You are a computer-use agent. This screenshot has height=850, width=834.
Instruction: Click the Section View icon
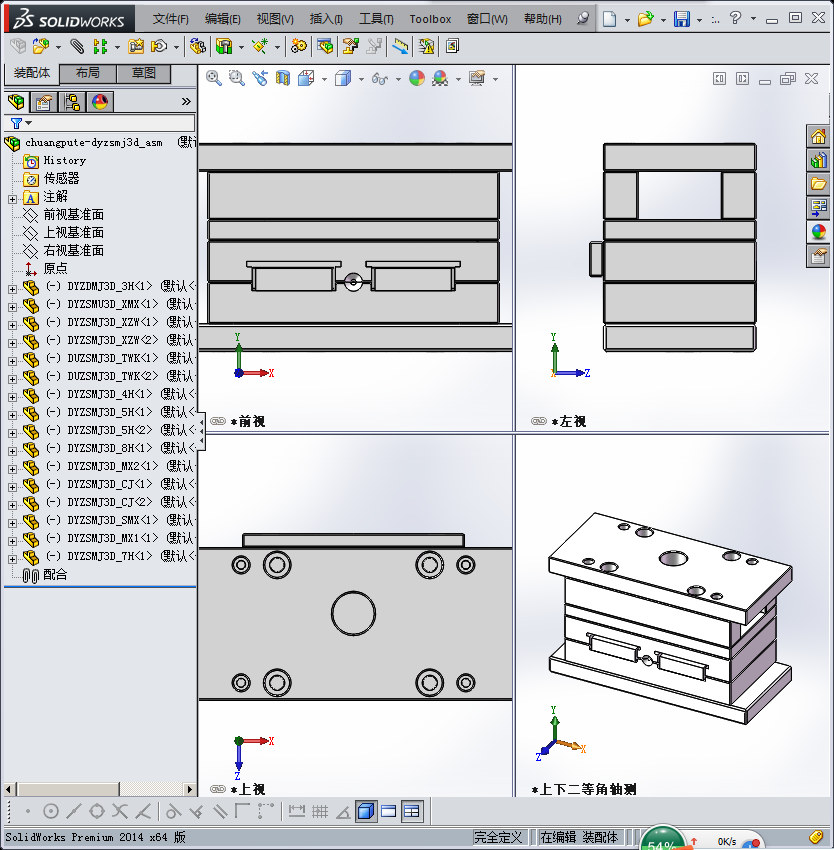click(x=283, y=79)
